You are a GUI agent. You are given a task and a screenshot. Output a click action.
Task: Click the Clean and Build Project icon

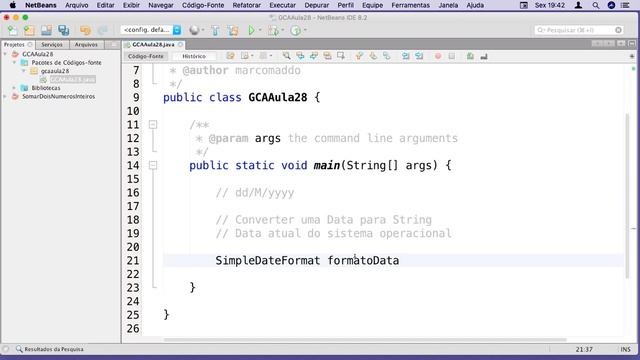233,30
